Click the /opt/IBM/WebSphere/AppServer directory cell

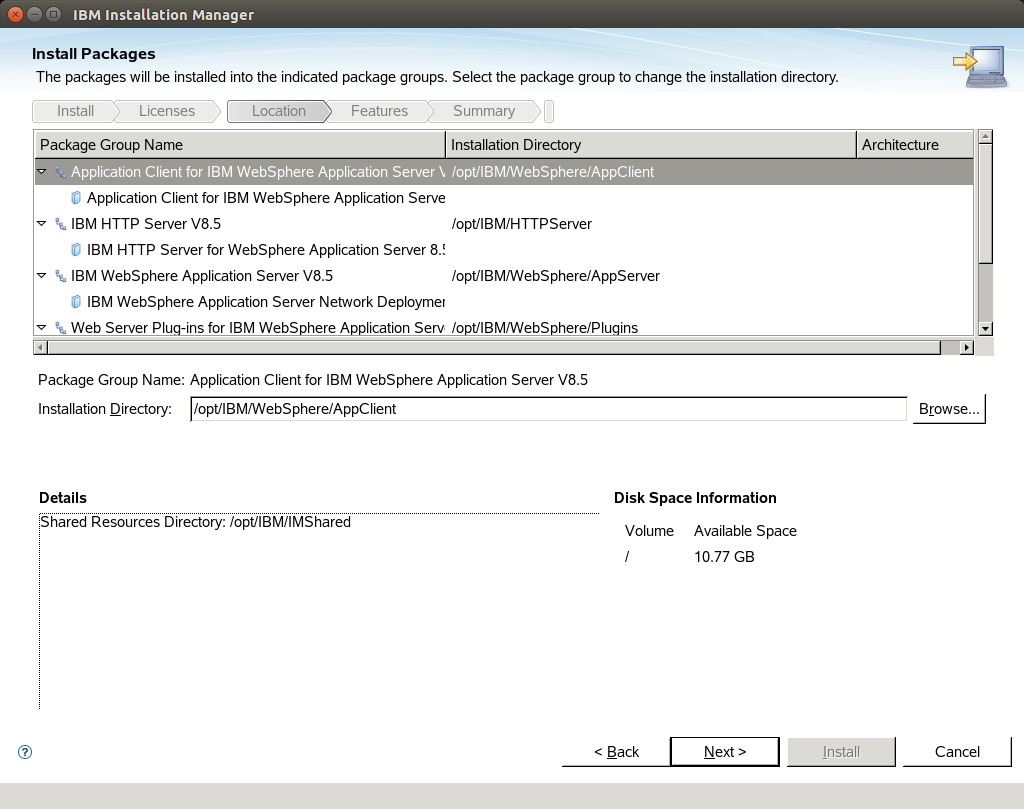click(x=556, y=276)
